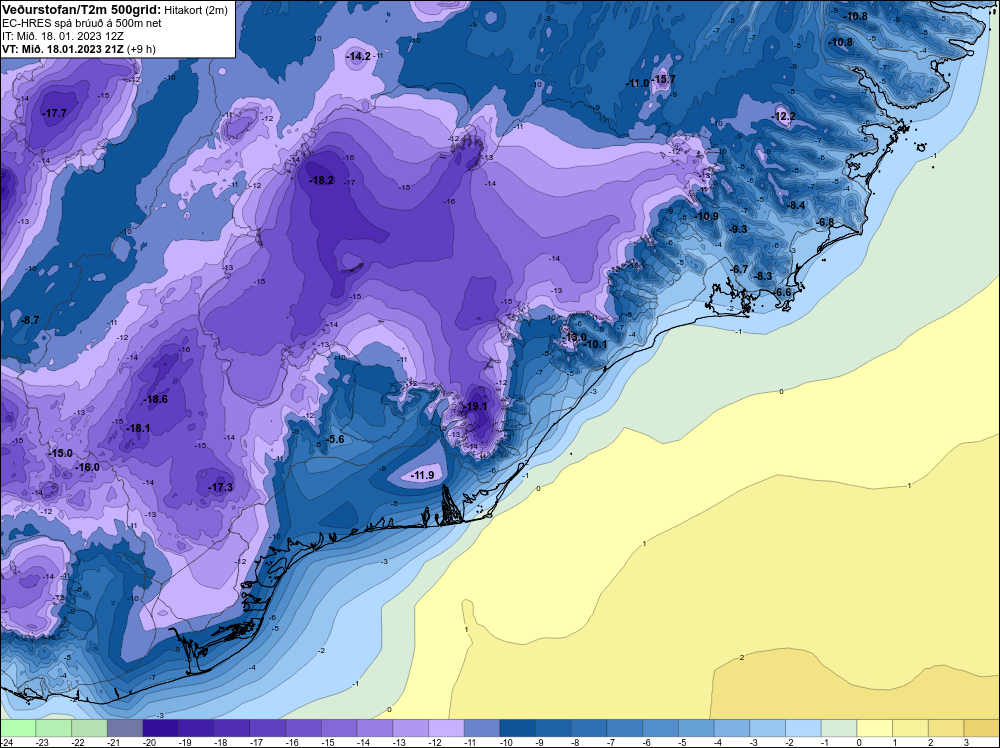
Task: Click the contour label 2 on the map
Action: point(742,657)
